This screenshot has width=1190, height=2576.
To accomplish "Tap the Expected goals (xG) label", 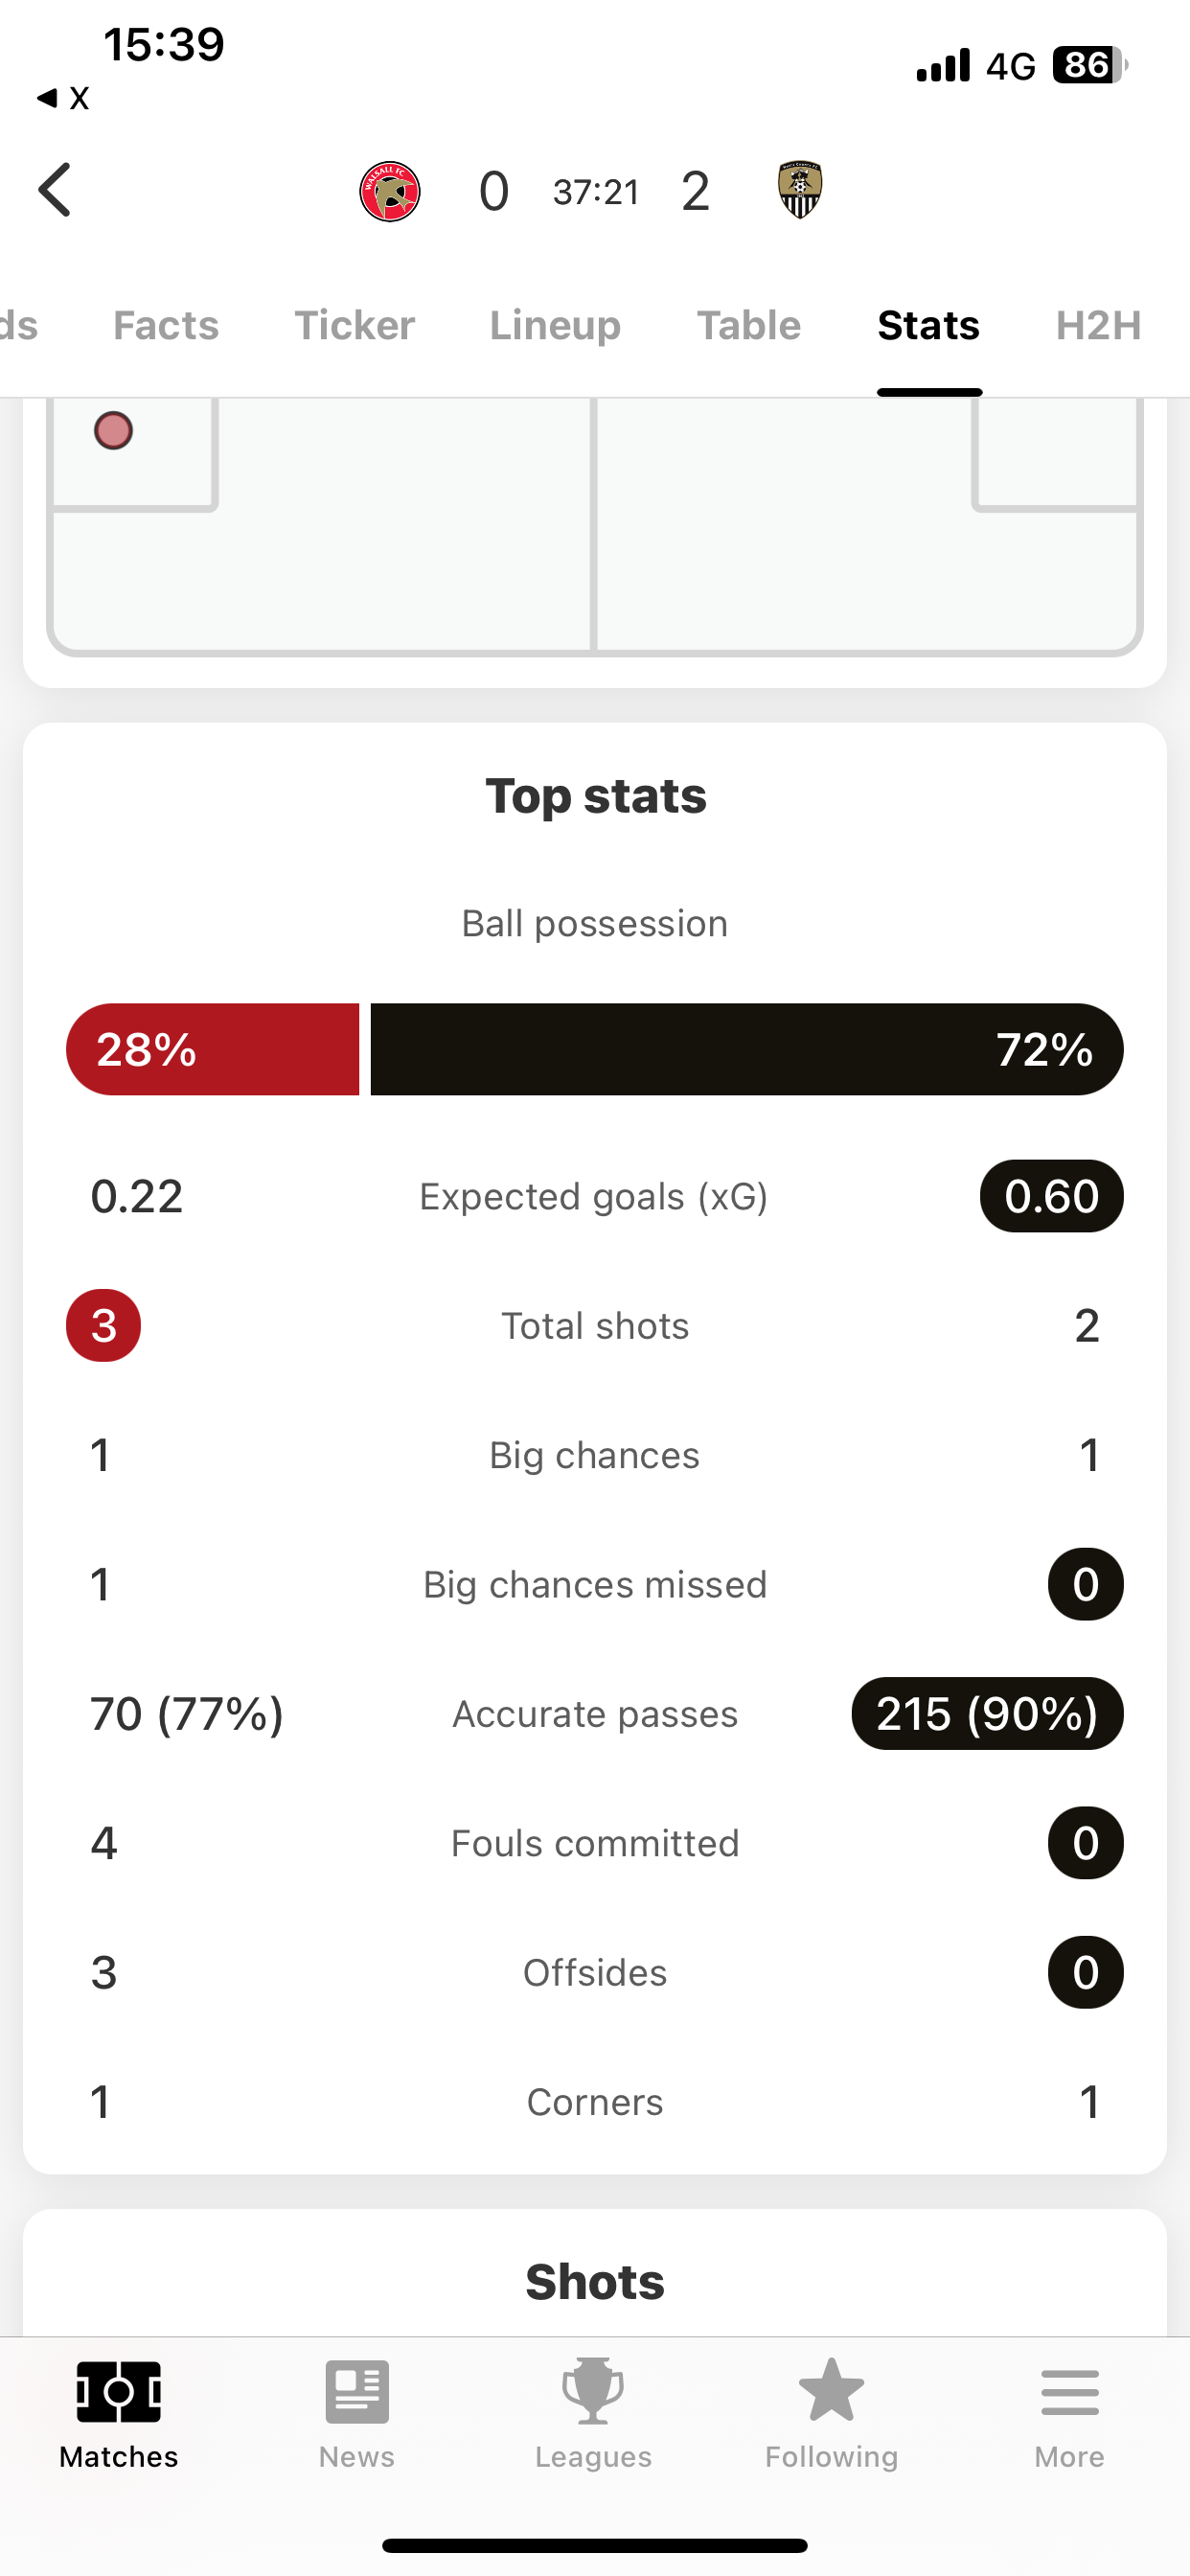I will coord(594,1196).
